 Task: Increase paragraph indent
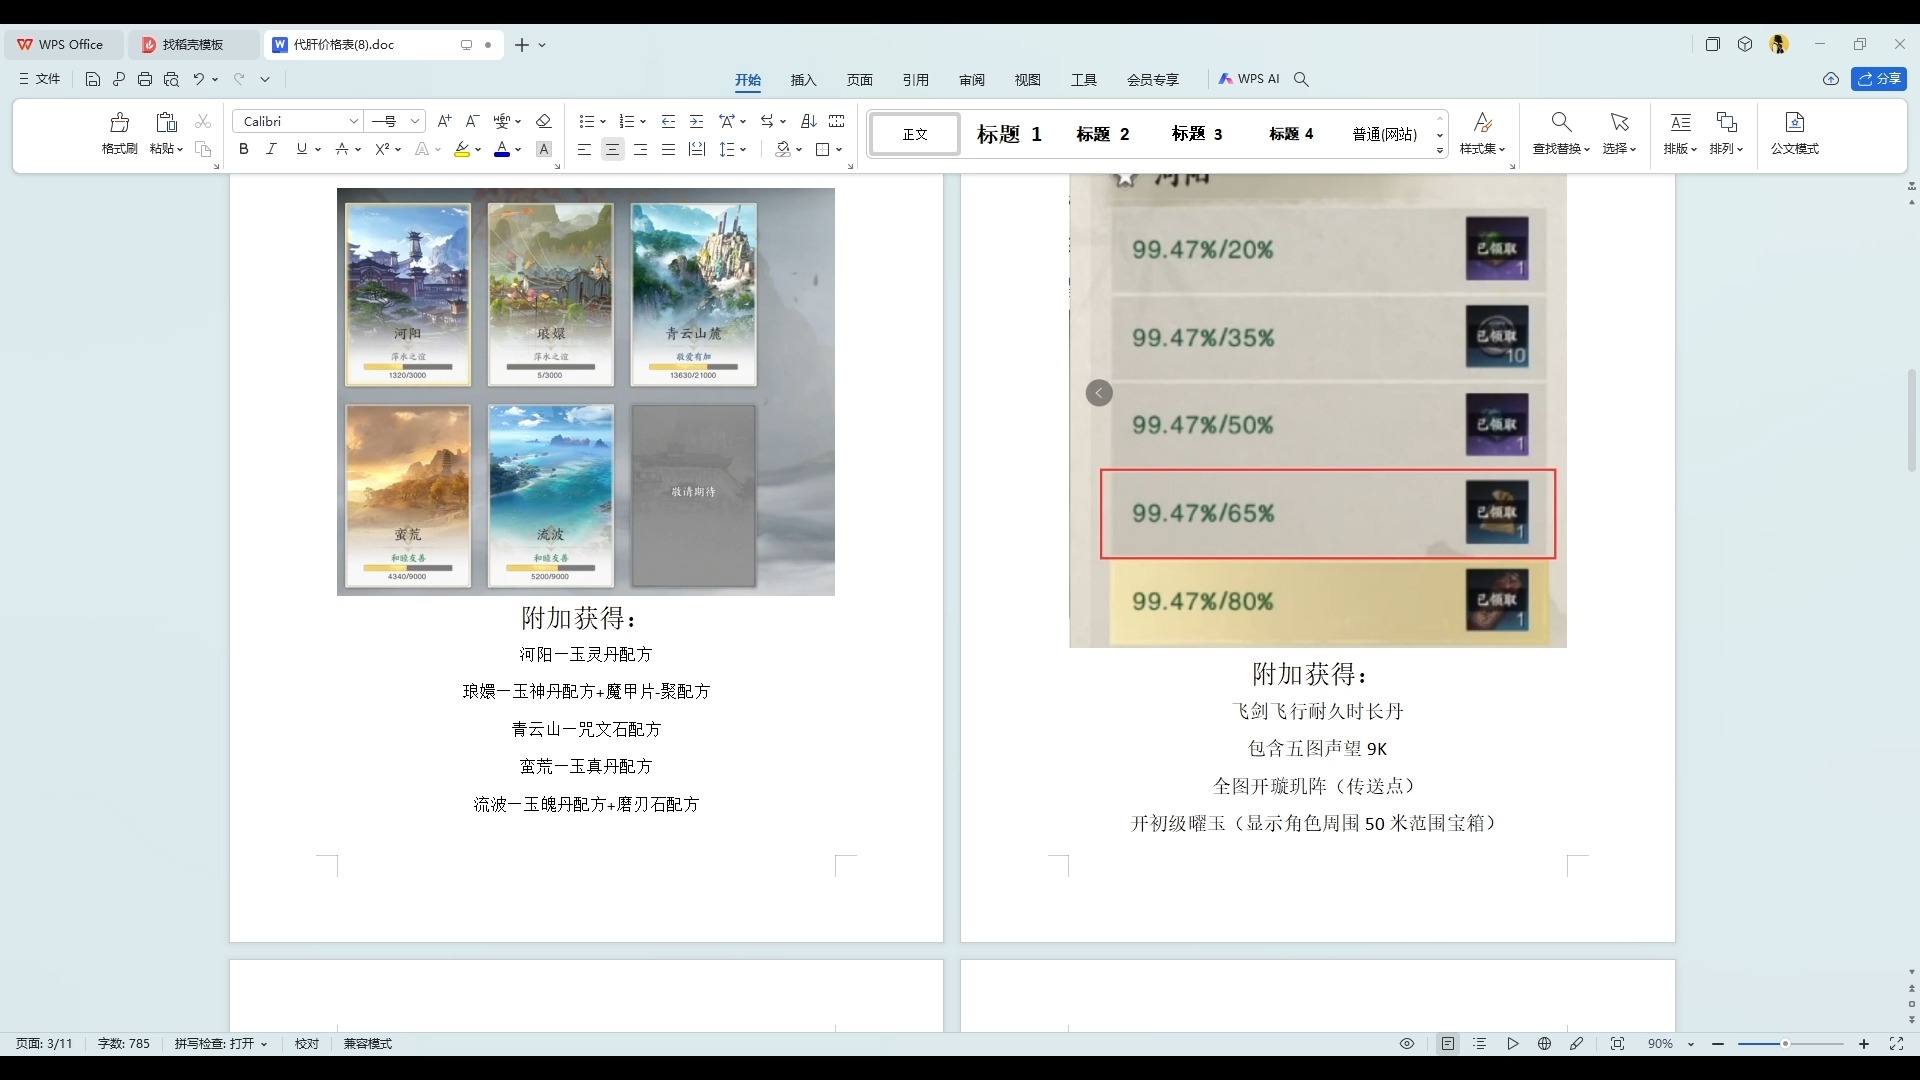click(x=697, y=121)
